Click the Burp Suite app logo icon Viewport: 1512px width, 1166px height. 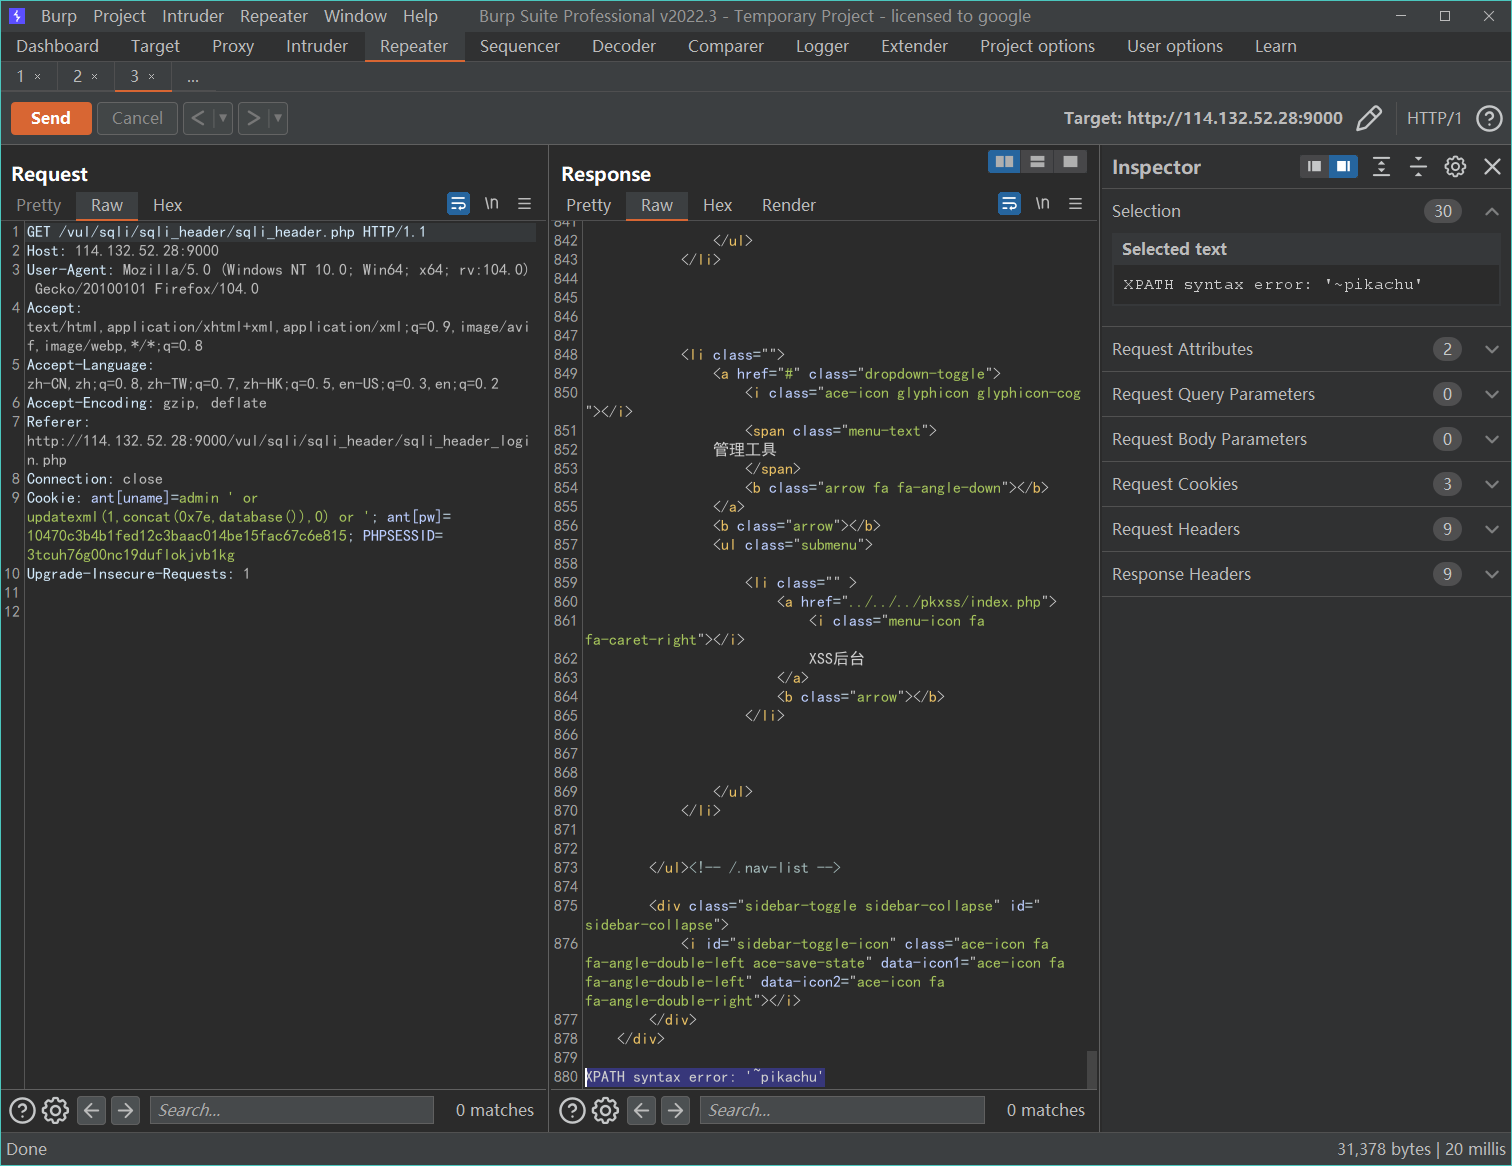pyautogui.click(x=16, y=16)
